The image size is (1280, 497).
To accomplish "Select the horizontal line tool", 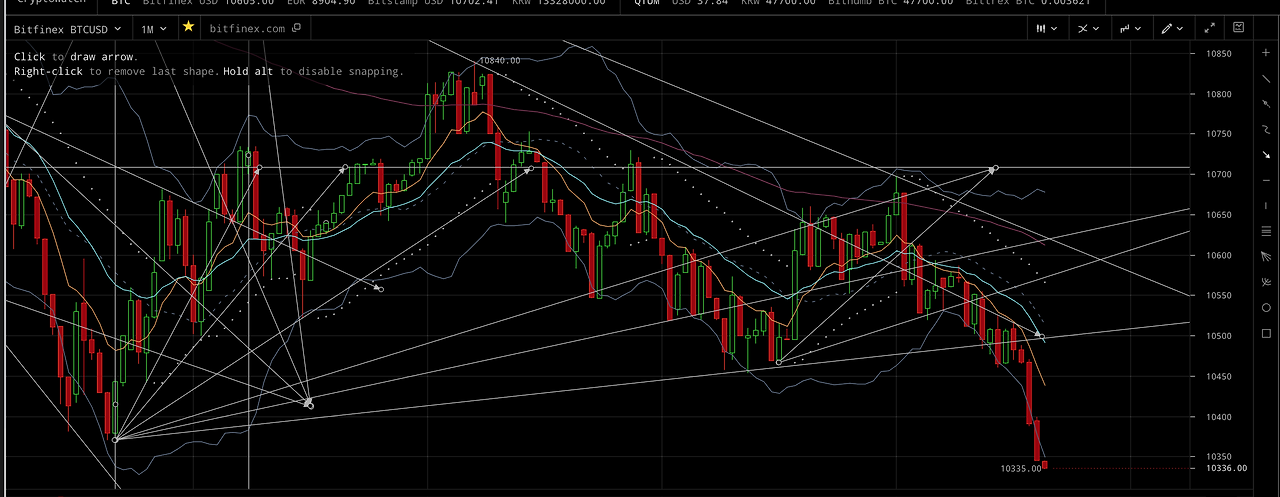I will (1266, 180).
